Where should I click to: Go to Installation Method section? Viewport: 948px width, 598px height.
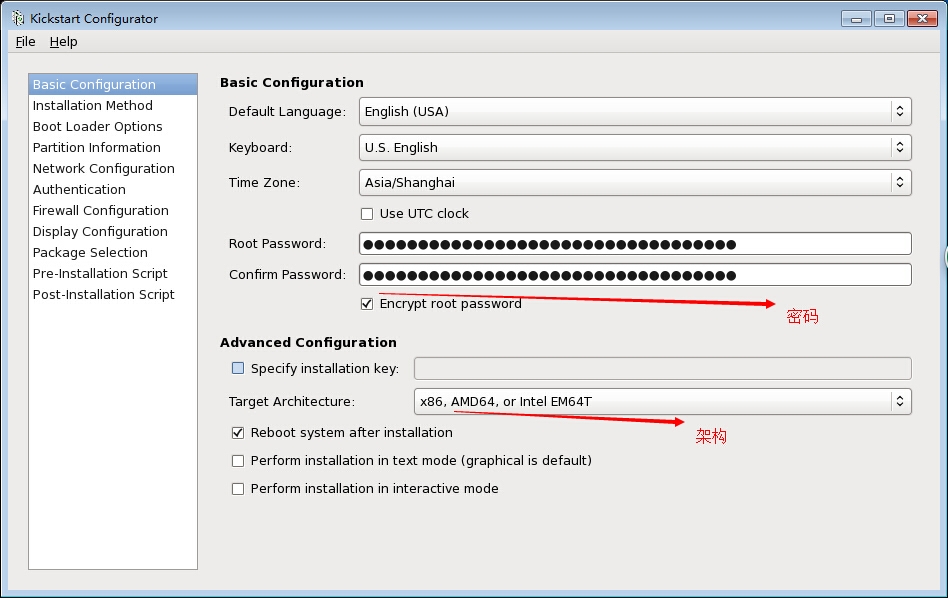coord(113,106)
